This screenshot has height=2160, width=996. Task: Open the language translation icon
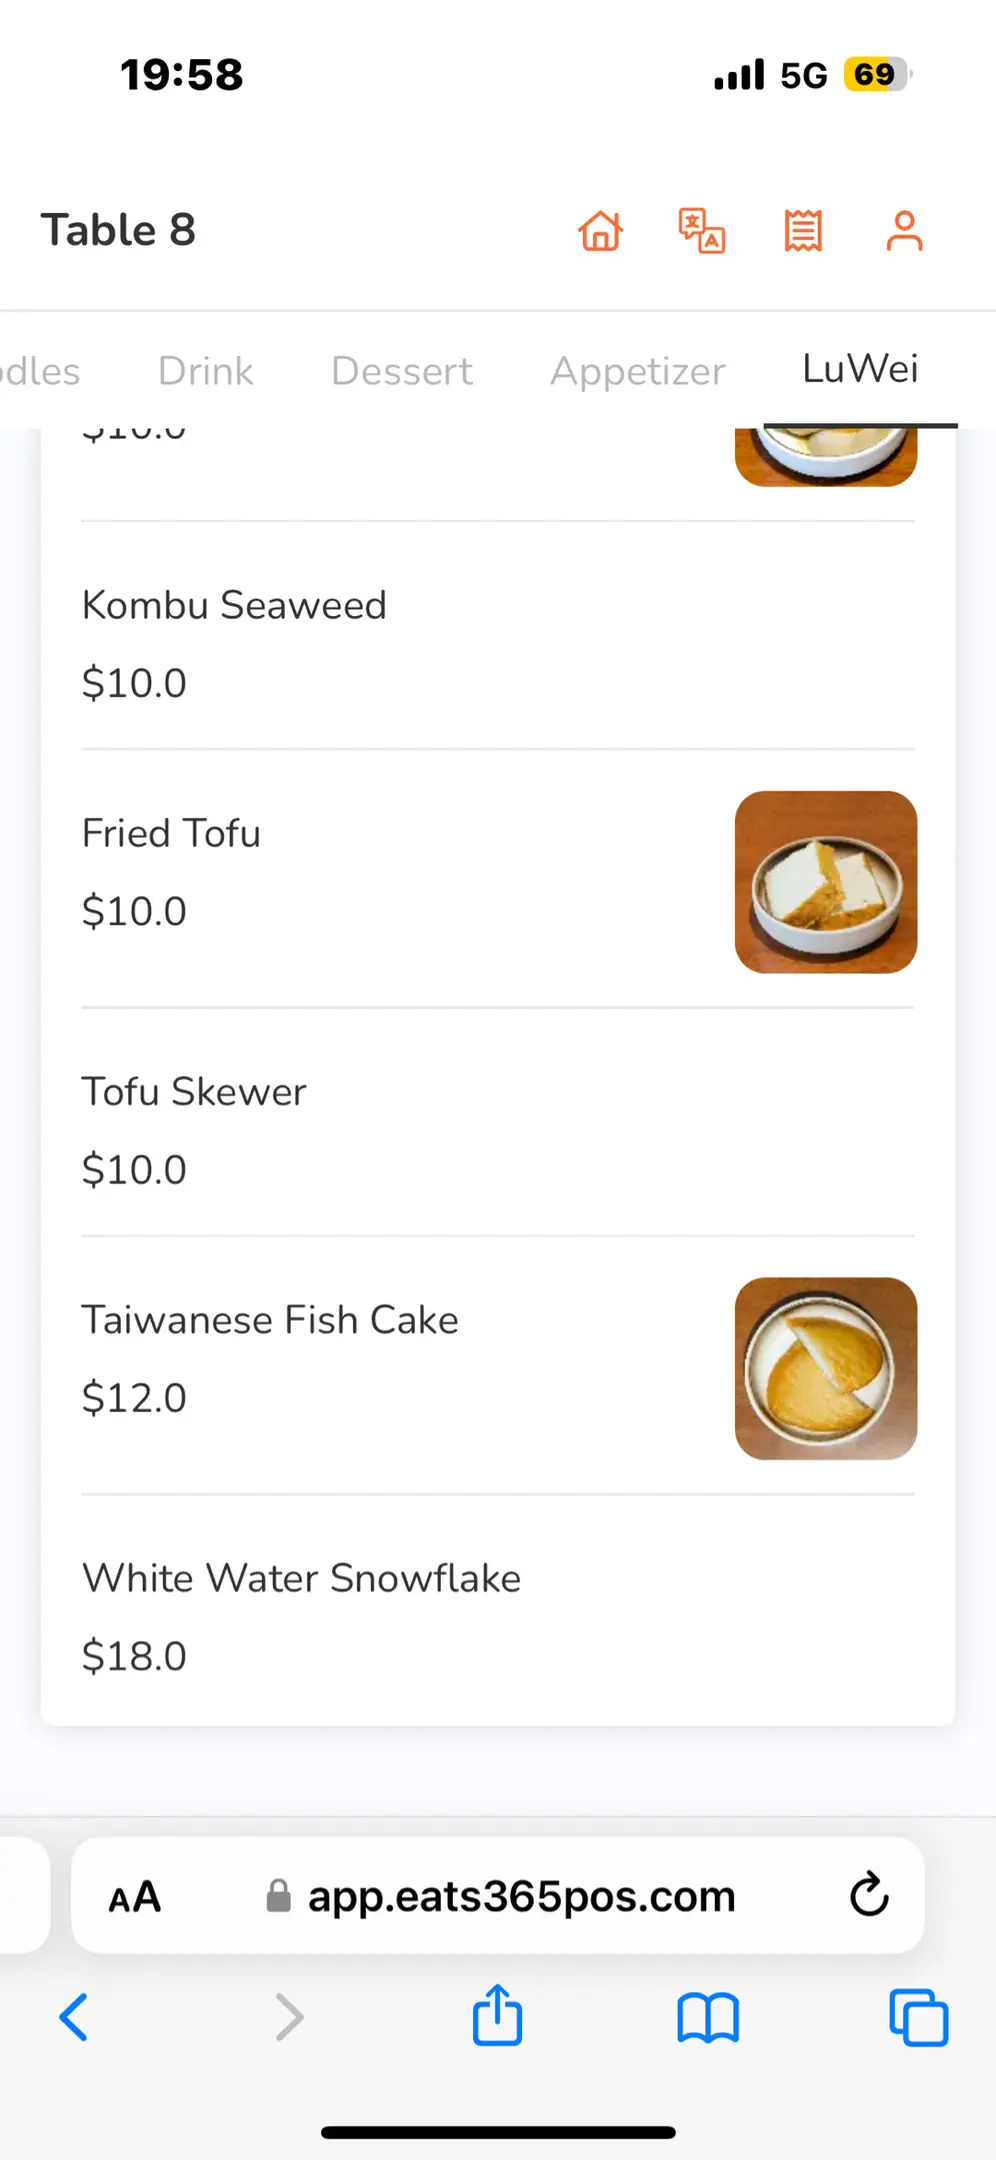tap(702, 231)
